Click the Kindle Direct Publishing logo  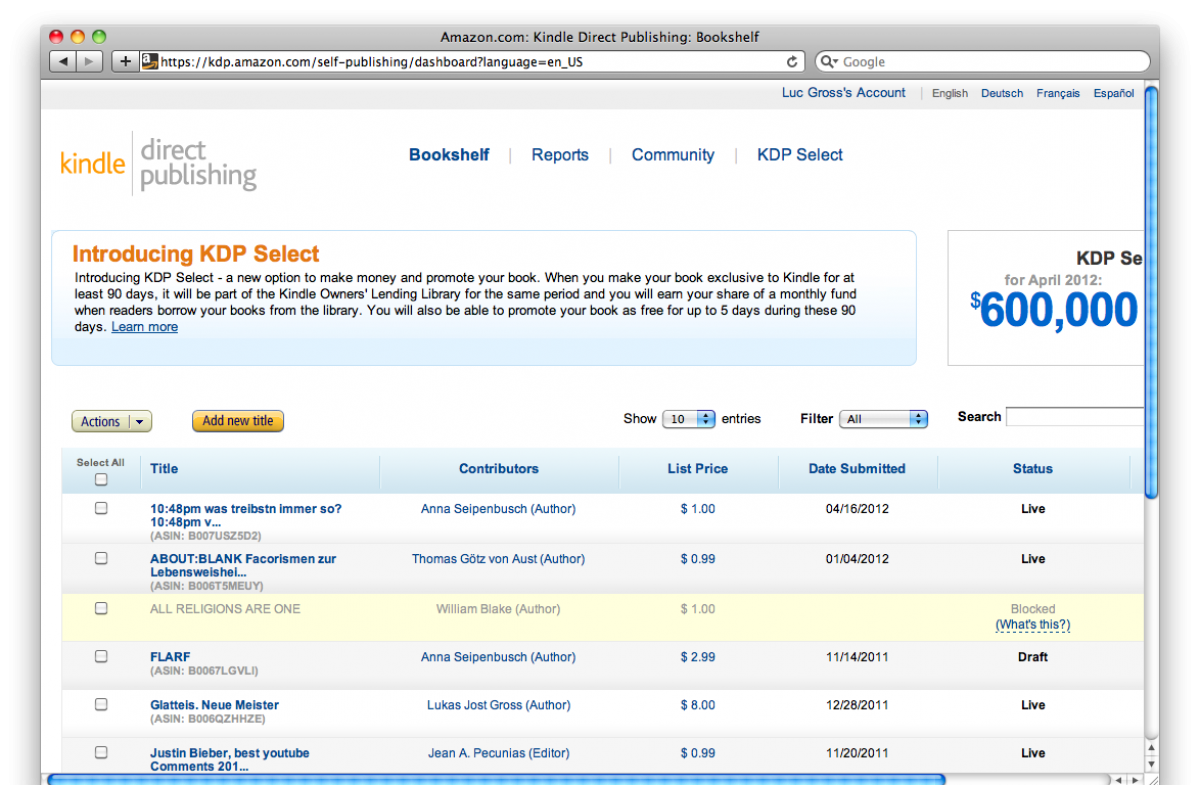click(x=158, y=164)
